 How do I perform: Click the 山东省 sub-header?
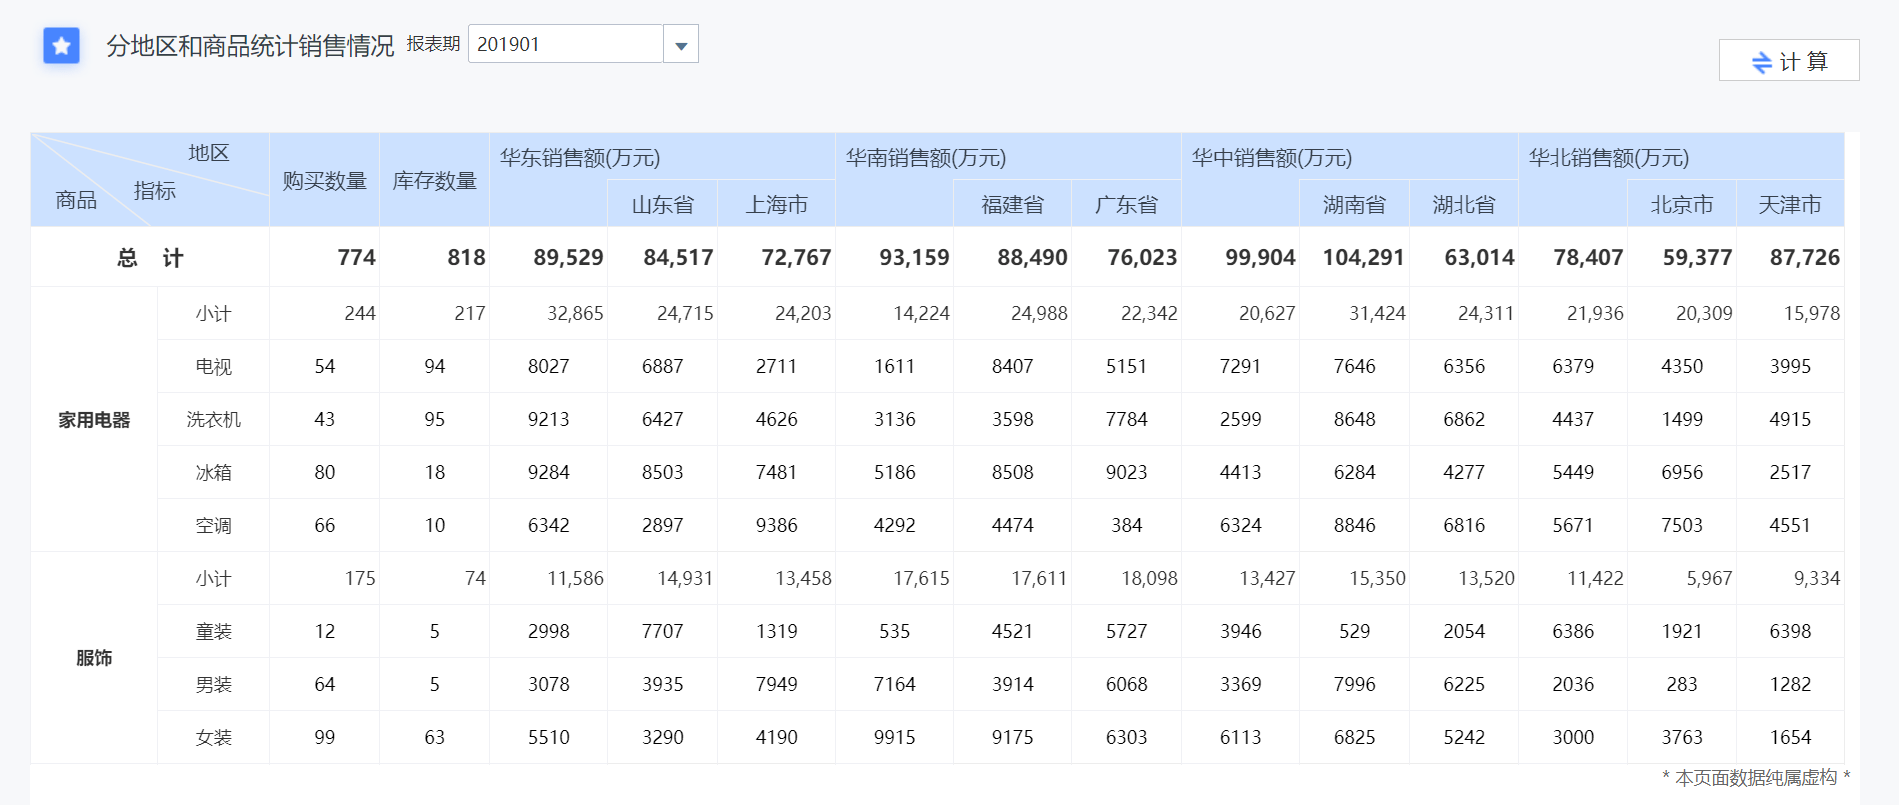[x=663, y=204]
